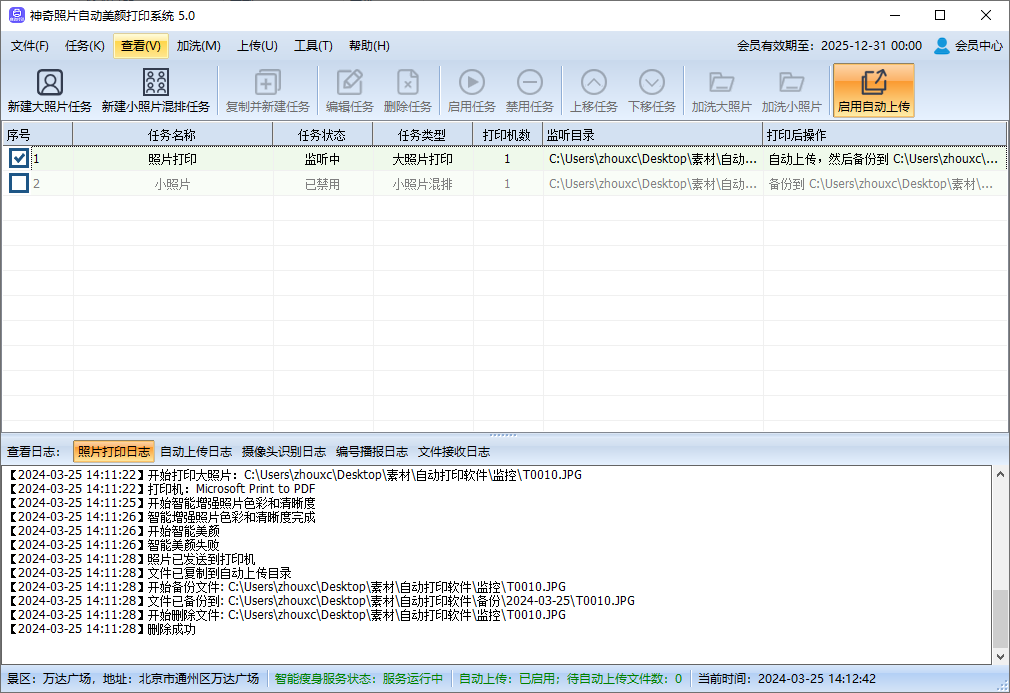Delete the selected task (删除任务)
This screenshot has width=1010, height=693.
coord(408,88)
